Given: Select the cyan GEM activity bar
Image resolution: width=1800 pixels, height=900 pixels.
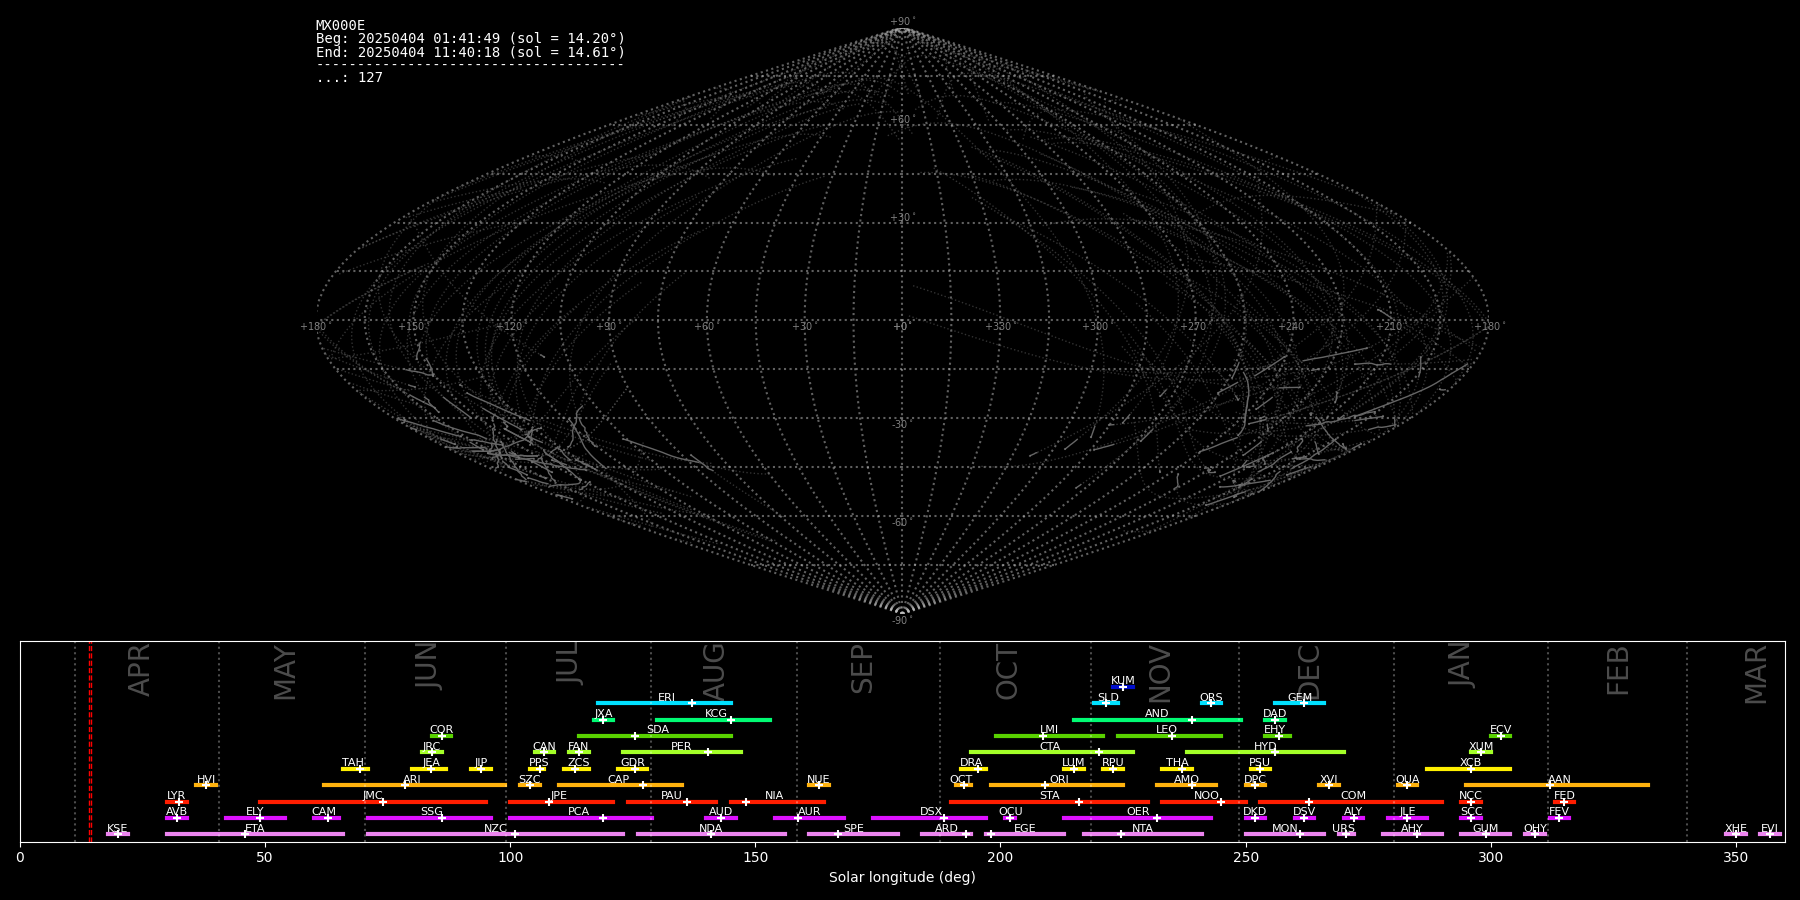Looking at the screenshot, I should [x=1299, y=703].
